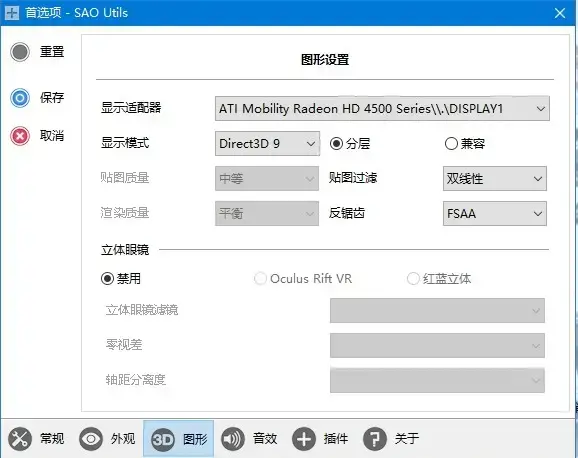Click the 立体眼镜 section label
Screen dimensions: 578x458
pos(125,250)
